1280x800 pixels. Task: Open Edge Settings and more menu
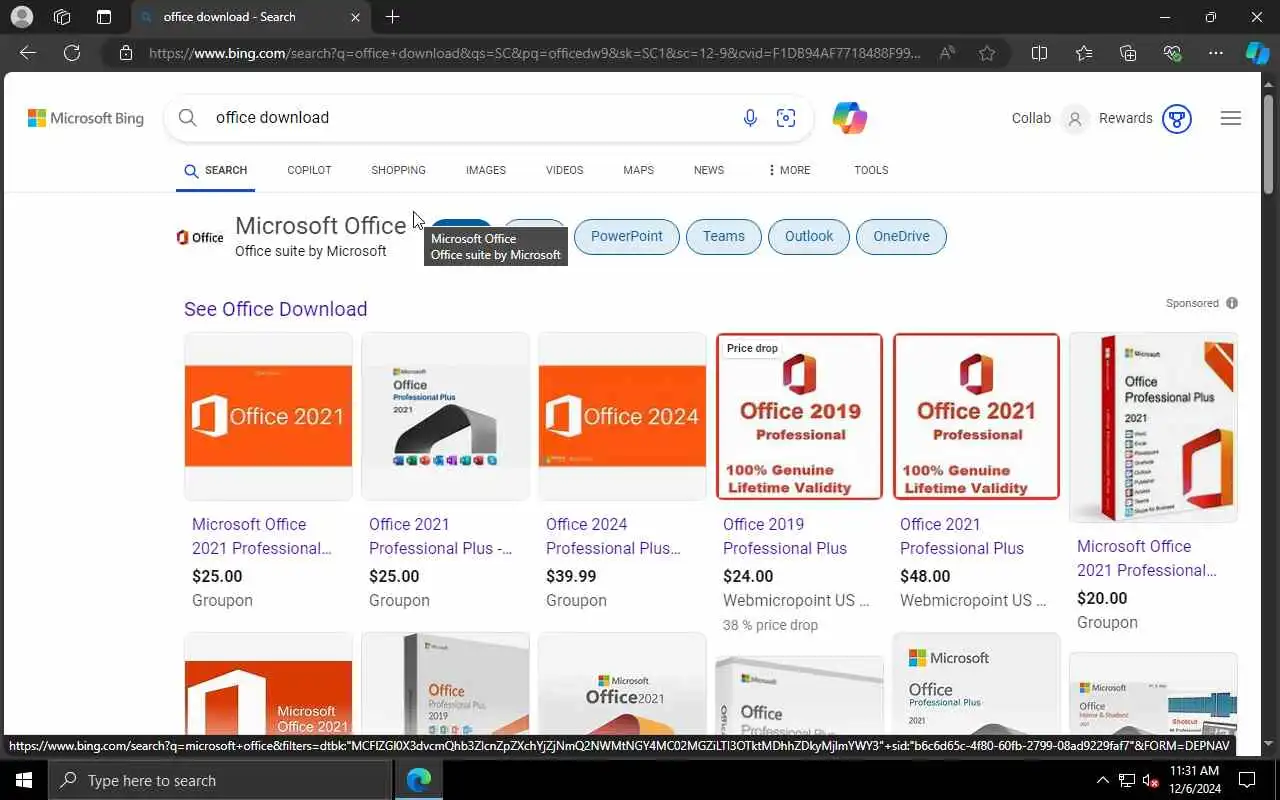[x=1216, y=53]
